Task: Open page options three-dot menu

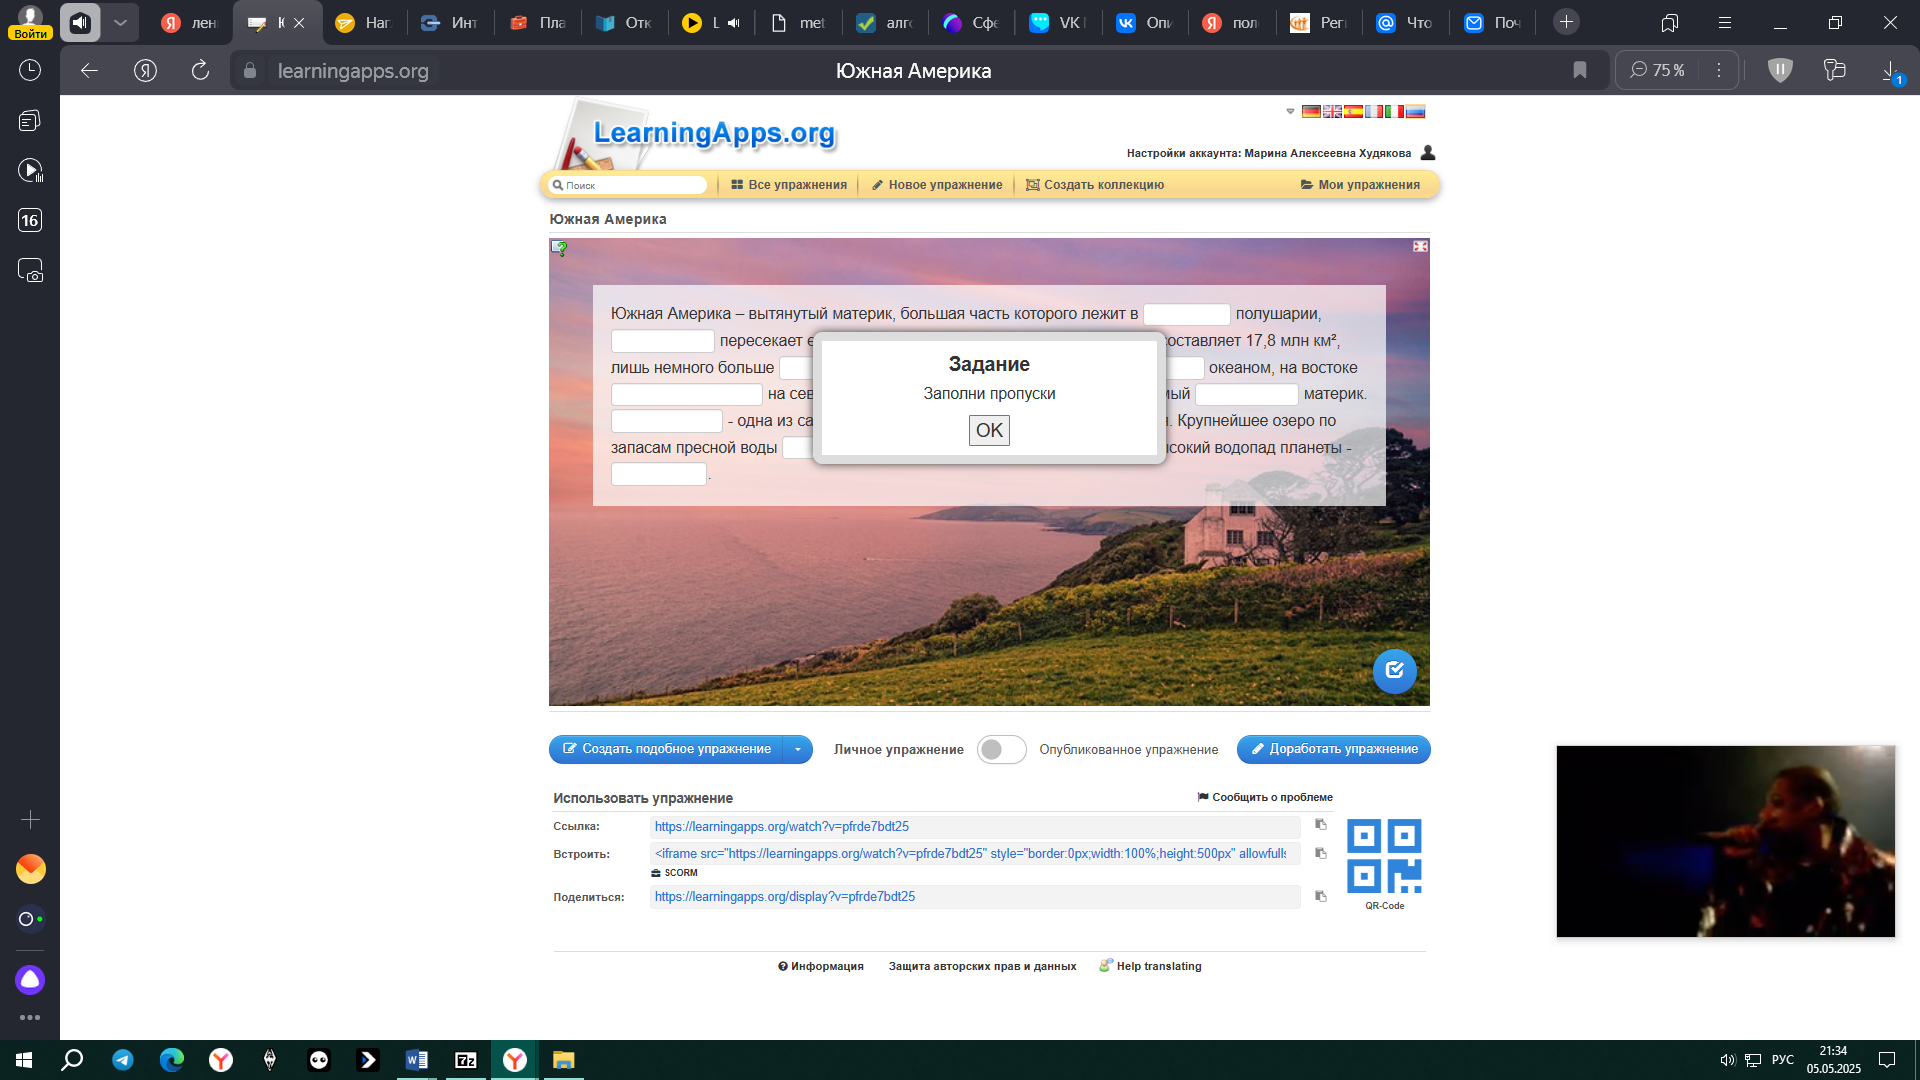Action: (1719, 70)
